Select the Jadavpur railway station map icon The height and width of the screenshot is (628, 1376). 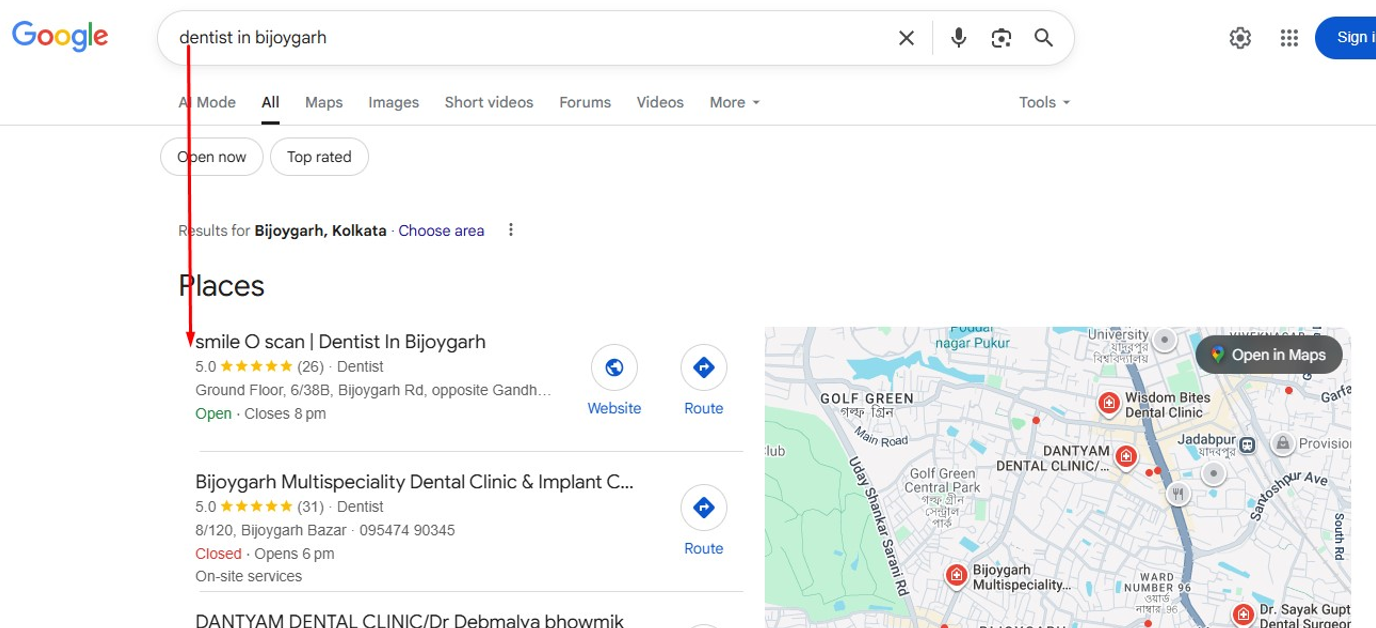[1247, 444]
